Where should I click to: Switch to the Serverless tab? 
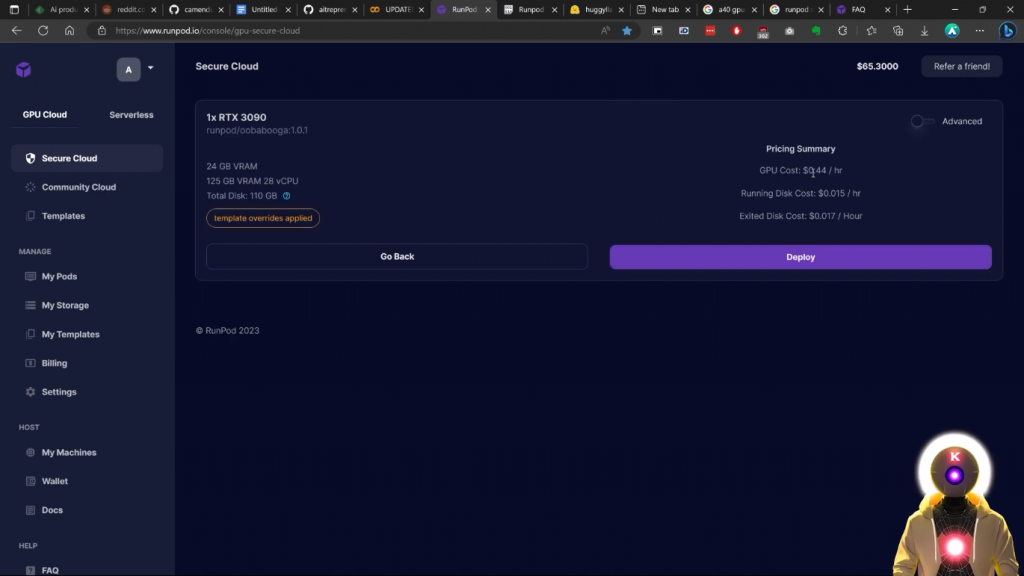click(x=131, y=114)
